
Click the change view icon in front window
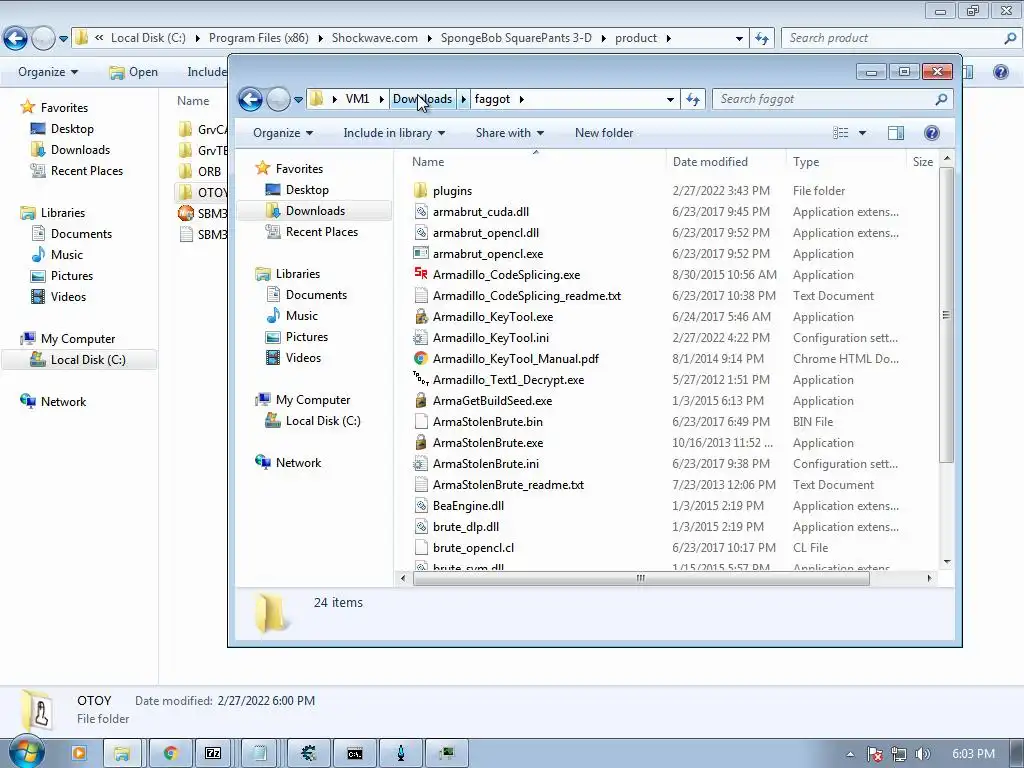coord(840,133)
